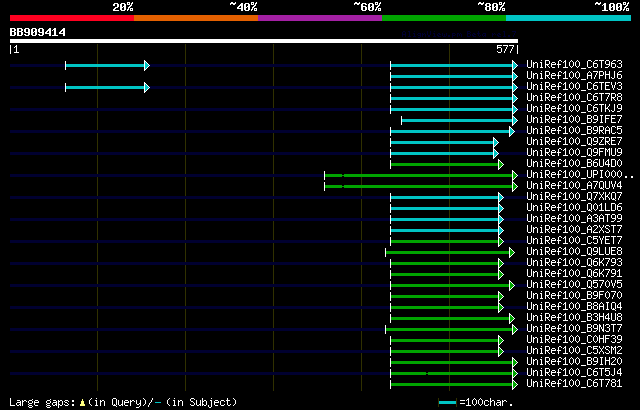Open the UniRef100_Q6K793 hit
Viewport: 640px width, 410px height.
574,263
